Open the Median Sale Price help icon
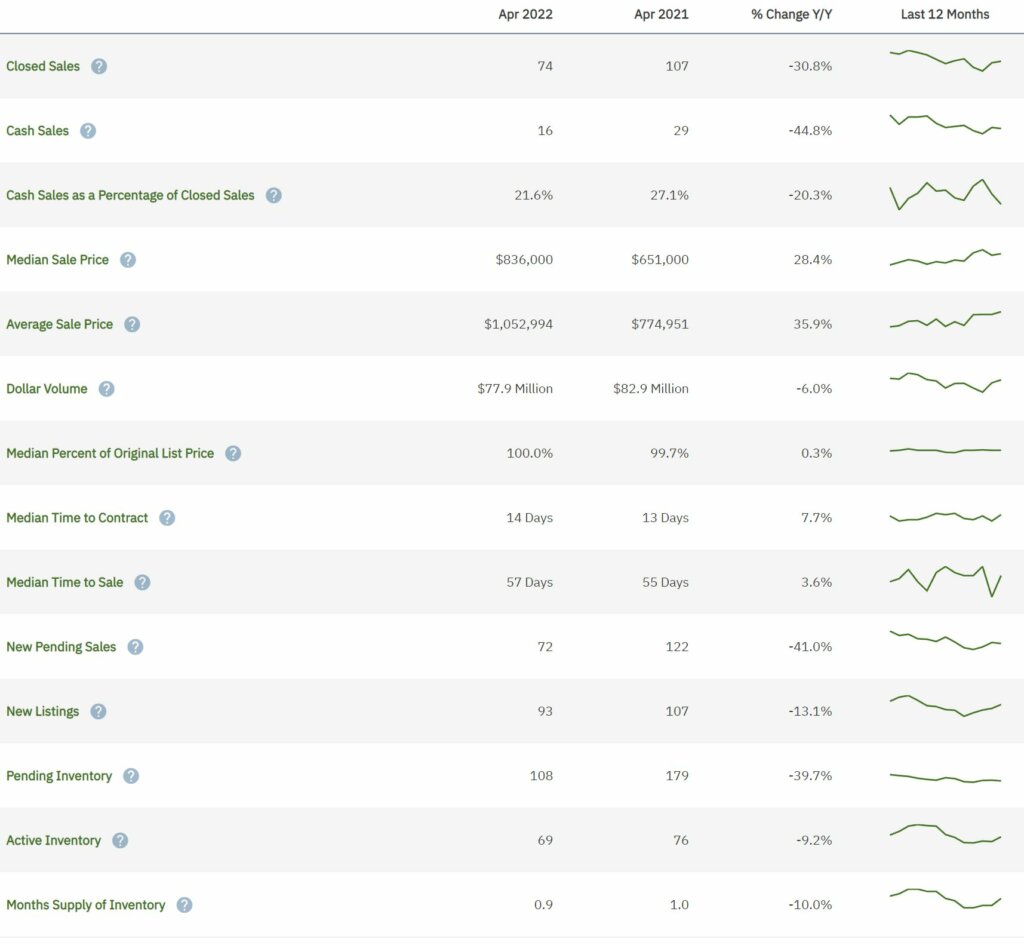This screenshot has height=945, width=1024. point(127,259)
